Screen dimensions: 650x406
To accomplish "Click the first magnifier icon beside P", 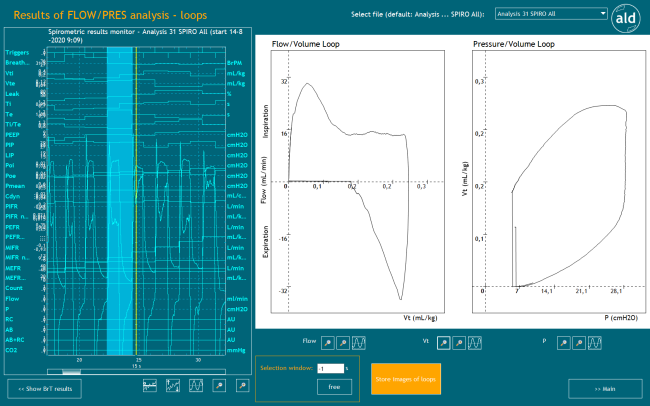I will point(564,341).
